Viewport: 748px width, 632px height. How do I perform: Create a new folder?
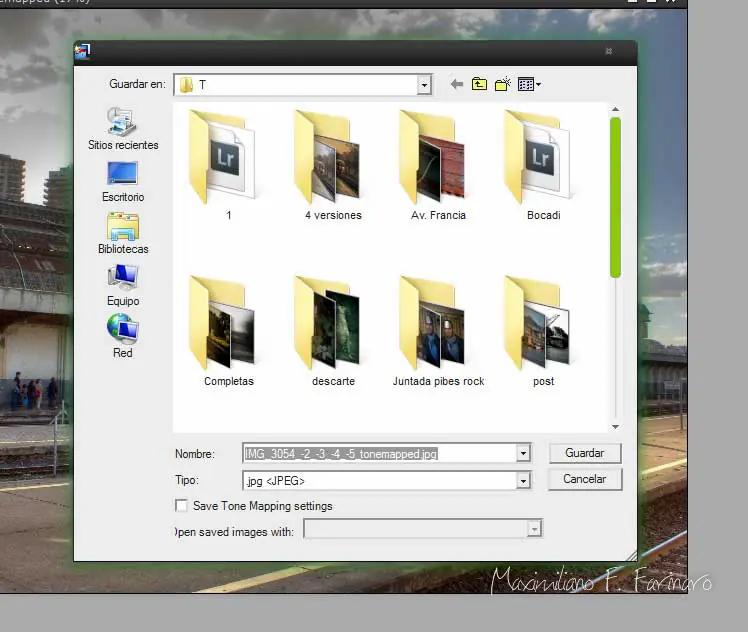click(503, 84)
